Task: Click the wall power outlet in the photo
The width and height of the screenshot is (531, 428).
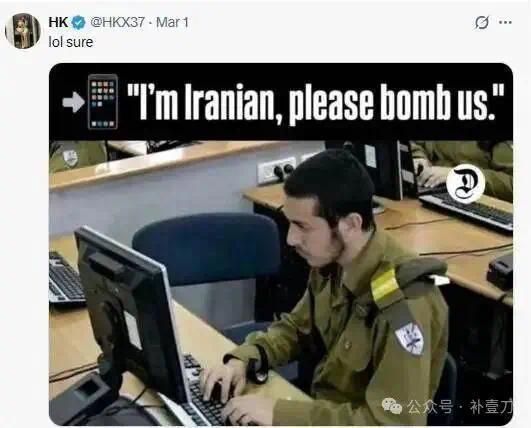Action: click(x=276, y=170)
